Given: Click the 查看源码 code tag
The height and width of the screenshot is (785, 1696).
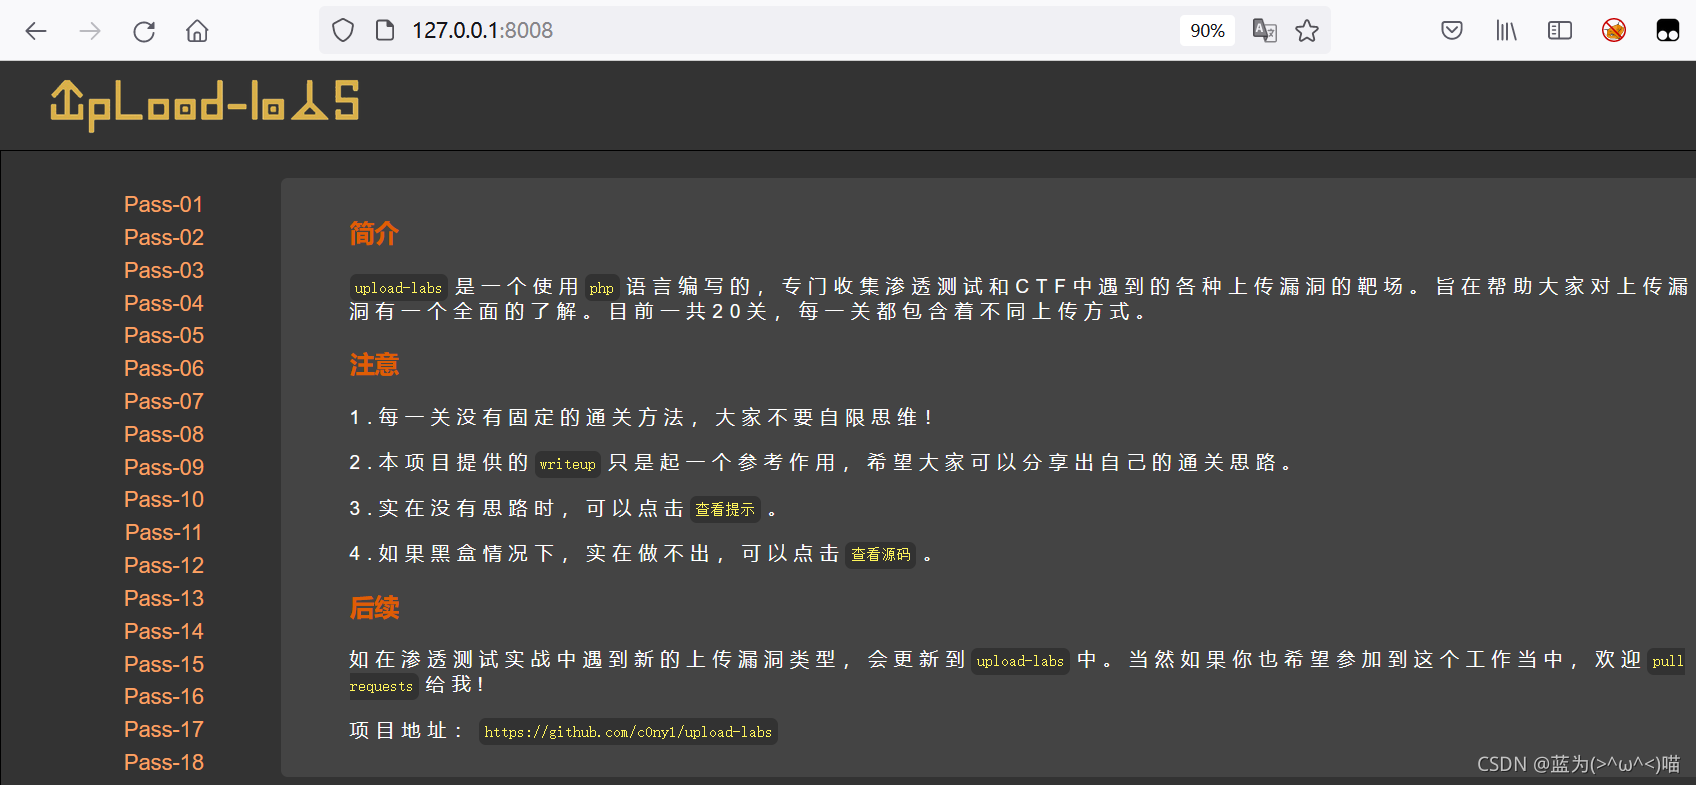Looking at the screenshot, I should click(x=881, y=555).
